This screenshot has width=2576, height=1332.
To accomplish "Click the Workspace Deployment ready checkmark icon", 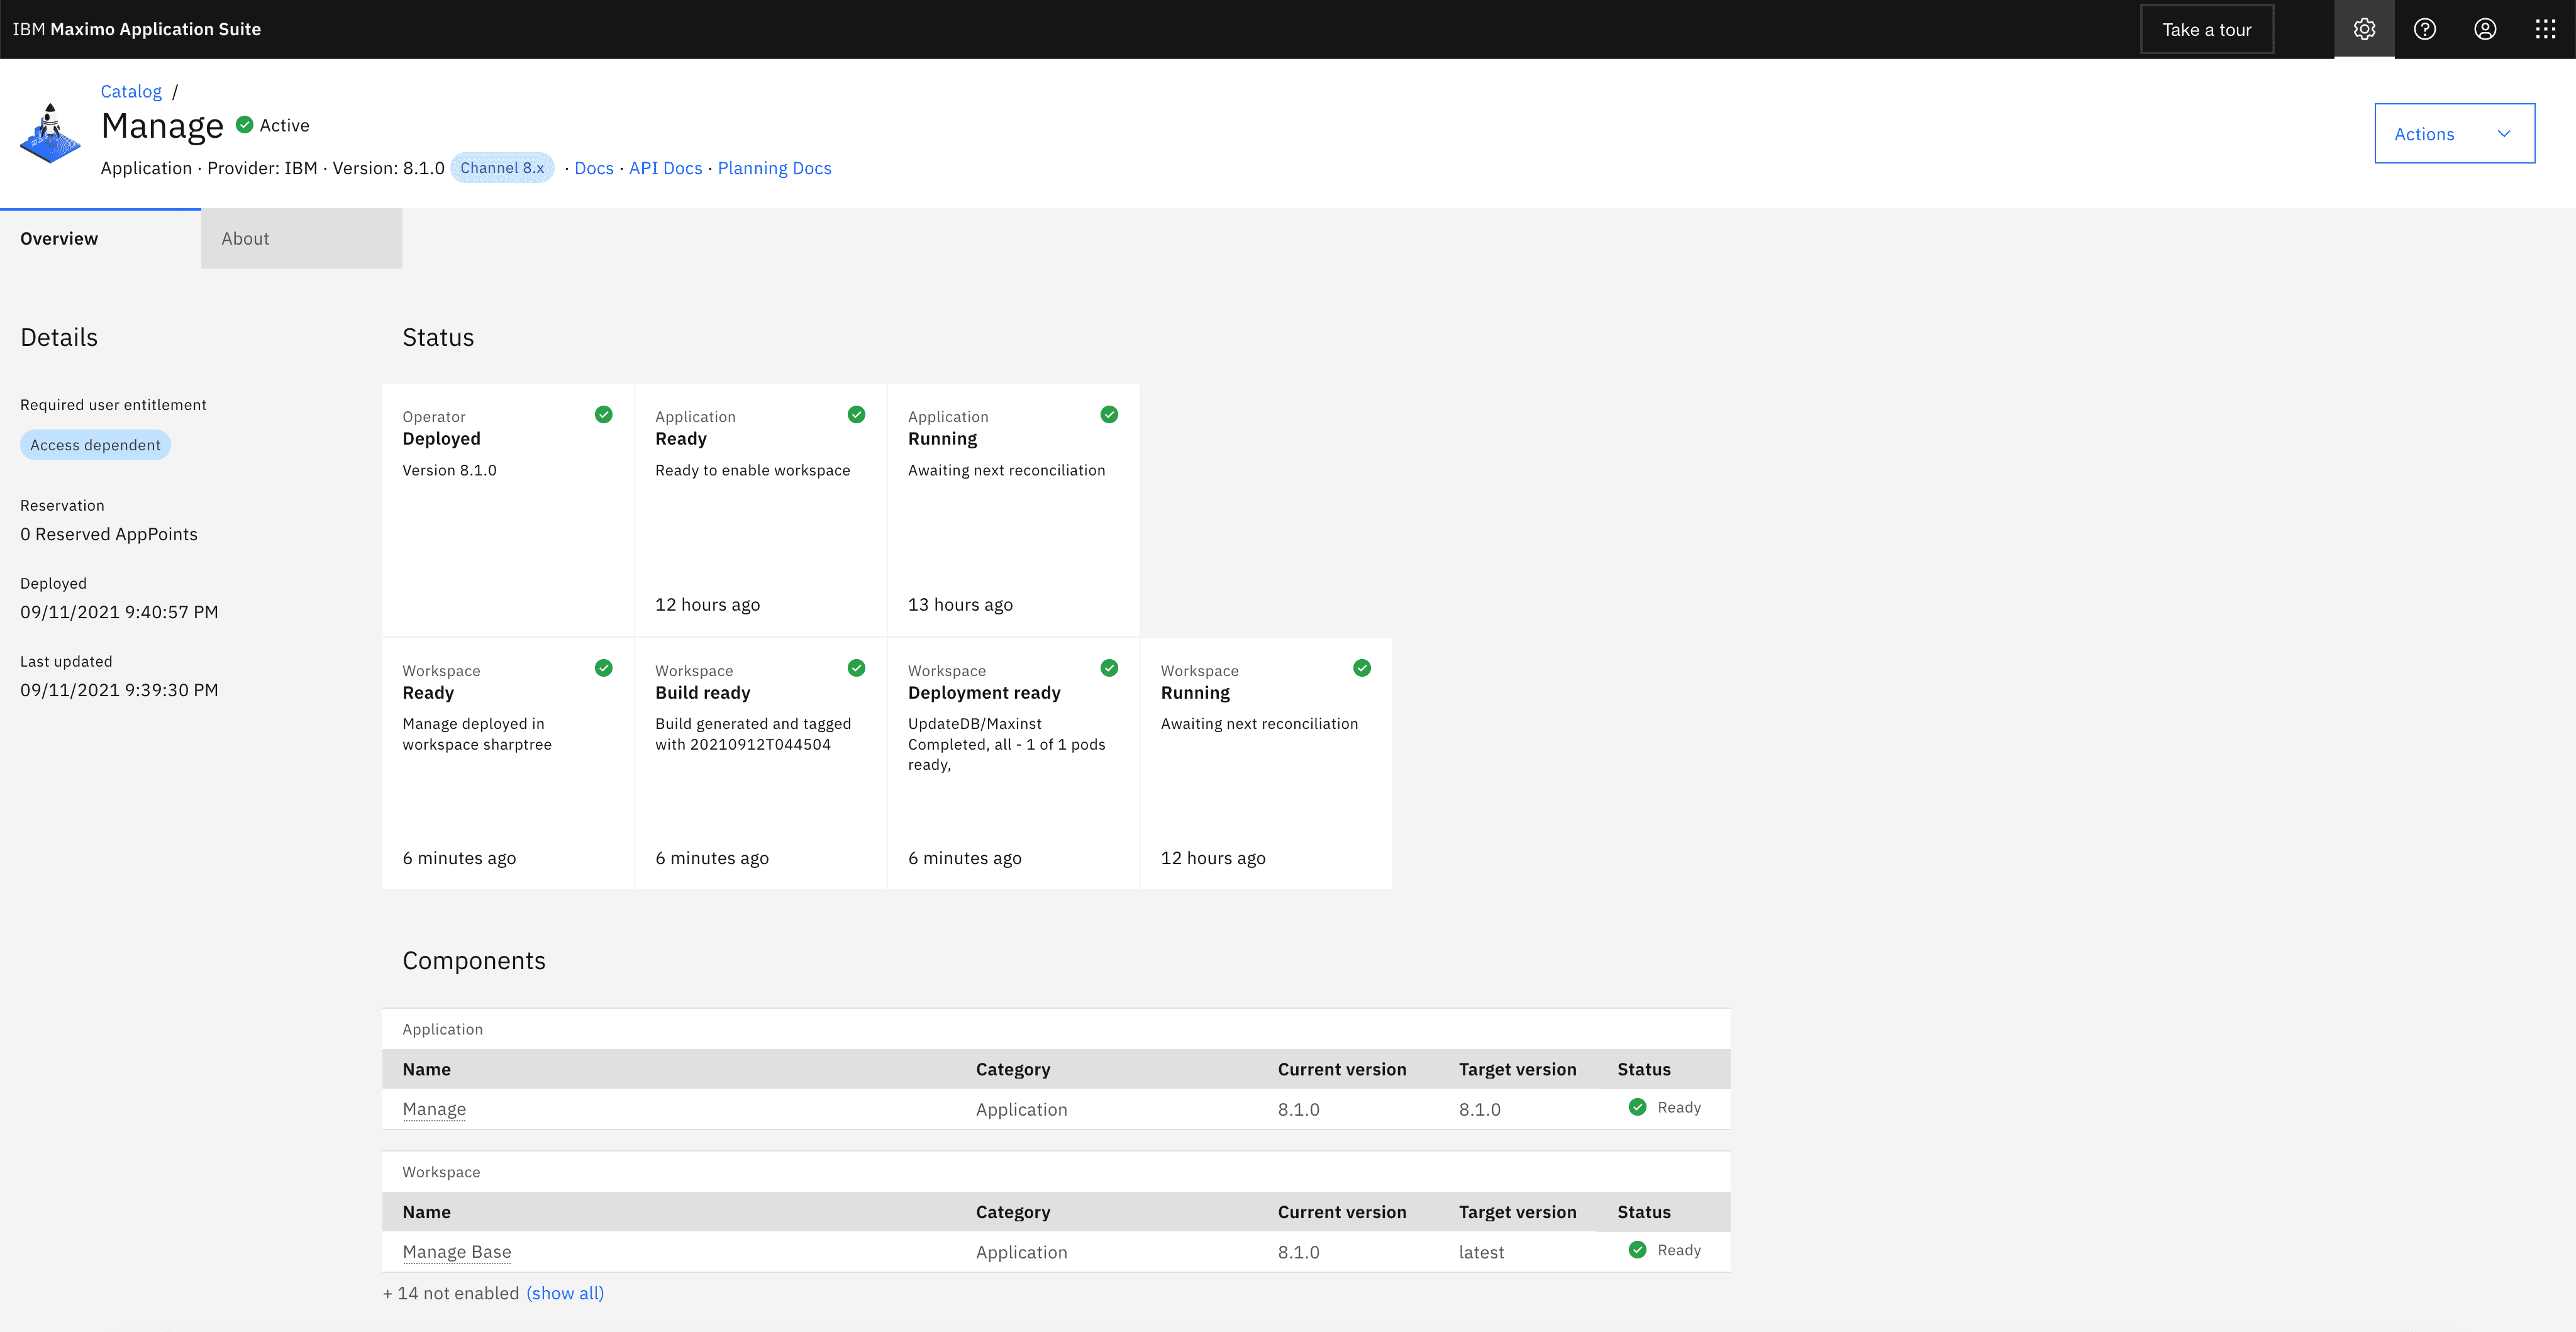I will tap(1109, 668).
